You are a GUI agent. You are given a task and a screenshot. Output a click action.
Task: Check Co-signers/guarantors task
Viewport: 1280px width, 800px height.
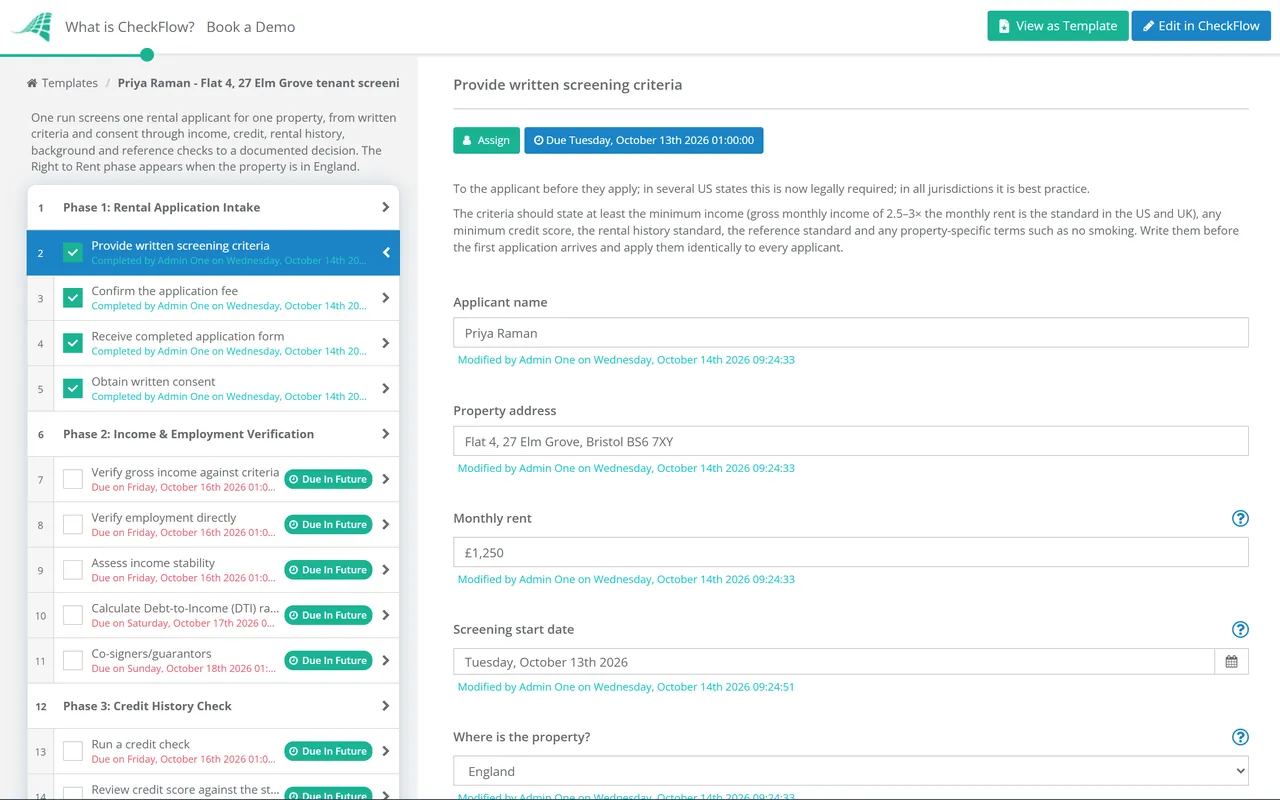(x=73, y=660)
